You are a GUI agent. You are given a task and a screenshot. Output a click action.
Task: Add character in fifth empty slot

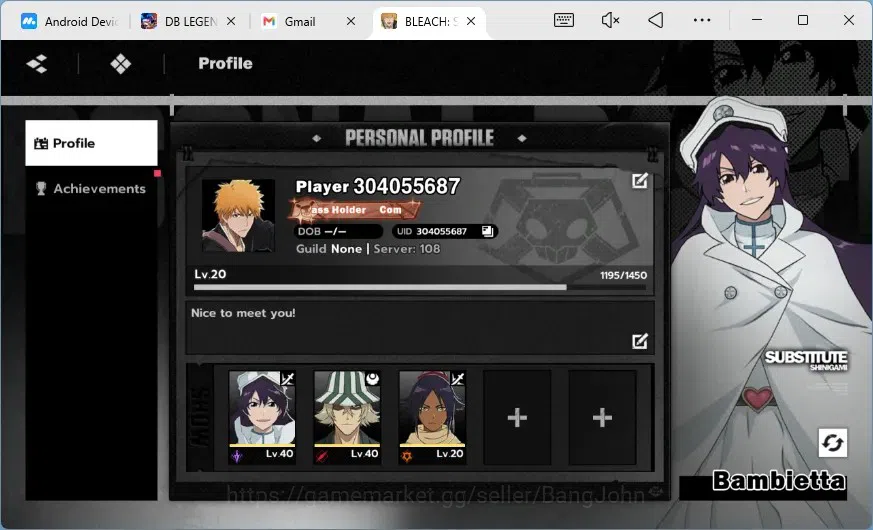click(x=602, y=418)
